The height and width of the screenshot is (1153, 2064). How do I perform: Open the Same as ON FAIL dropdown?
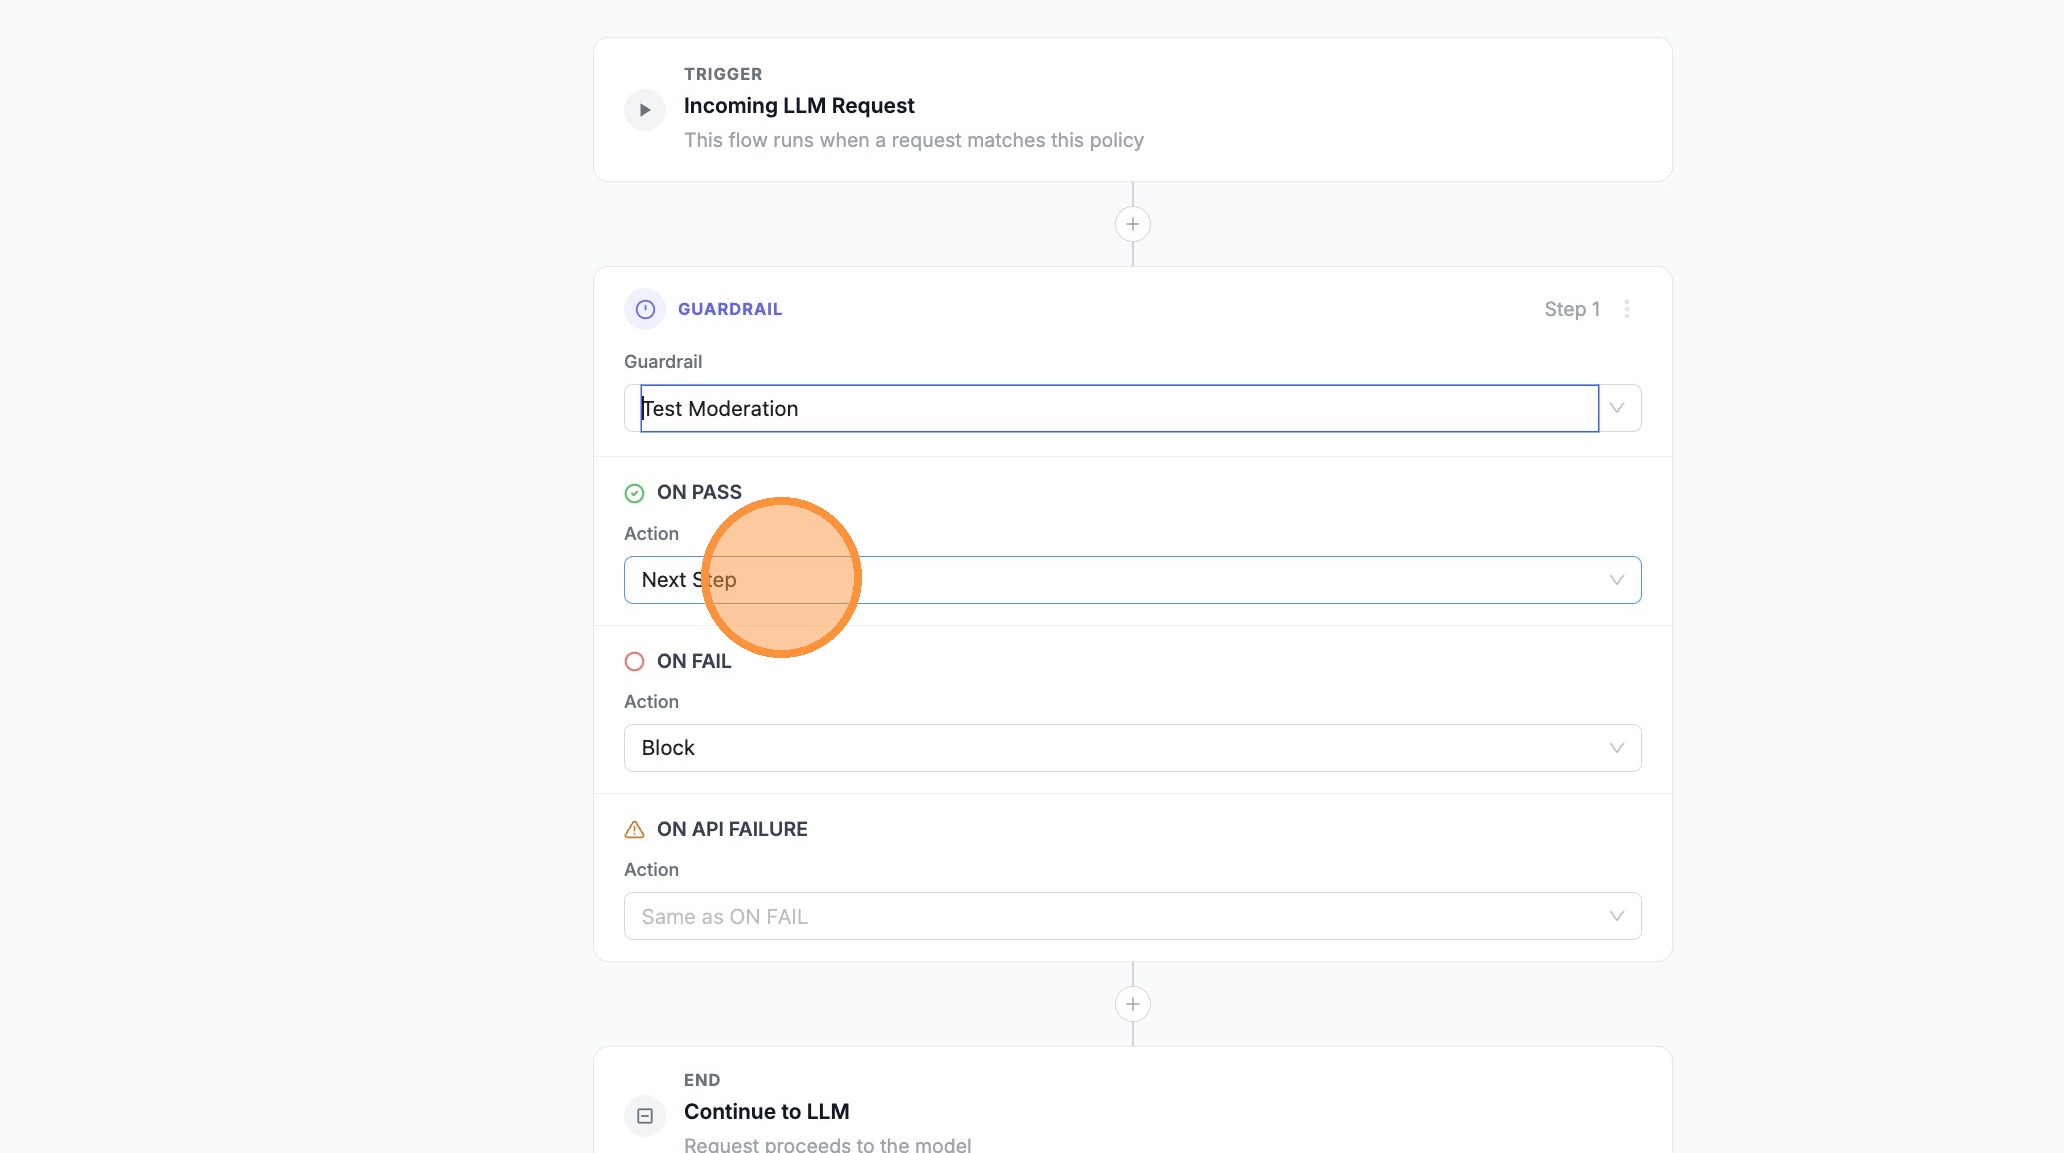[1132, 916]
